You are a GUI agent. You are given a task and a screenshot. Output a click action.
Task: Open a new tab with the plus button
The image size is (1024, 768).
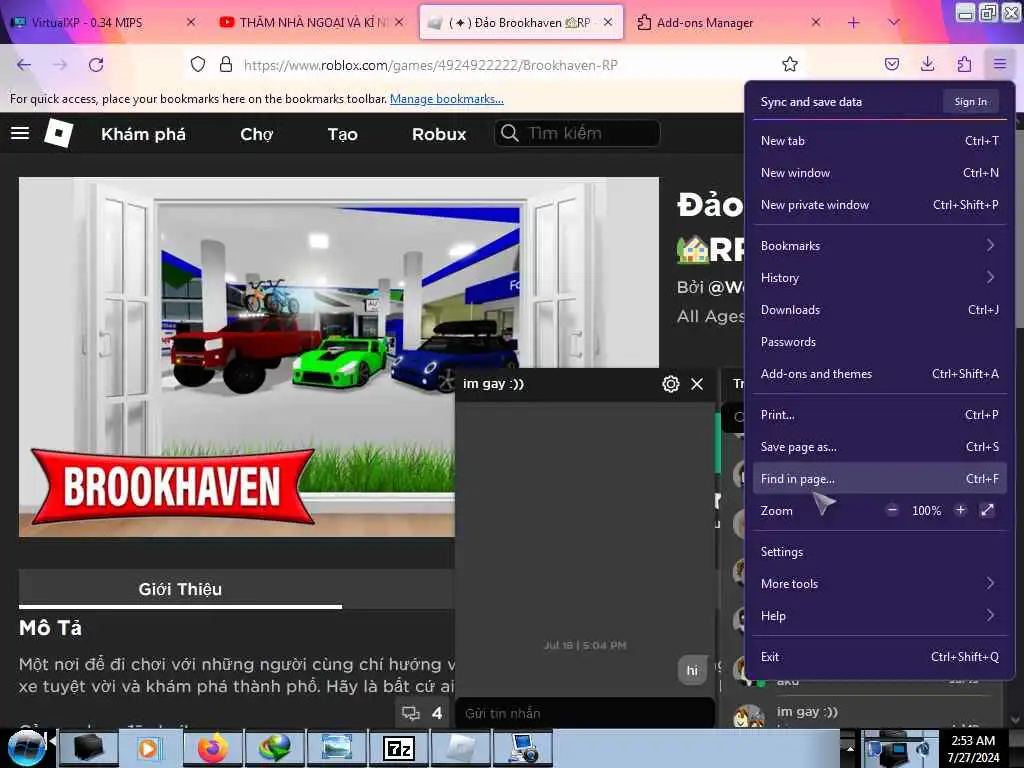853,23
